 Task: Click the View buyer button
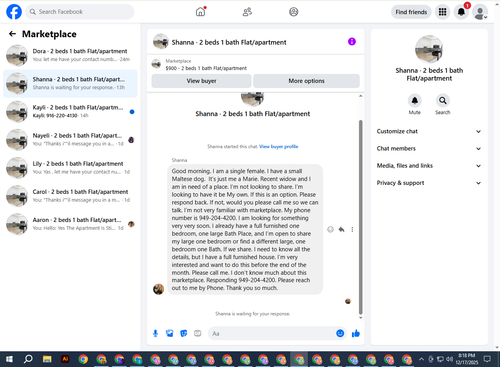tap(201, 81)
